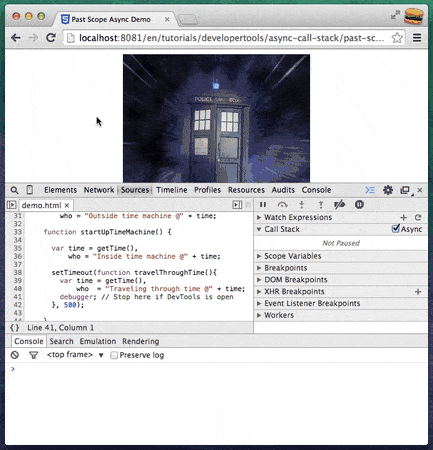Click the fullscreen arrows icon

coord(395,15)
